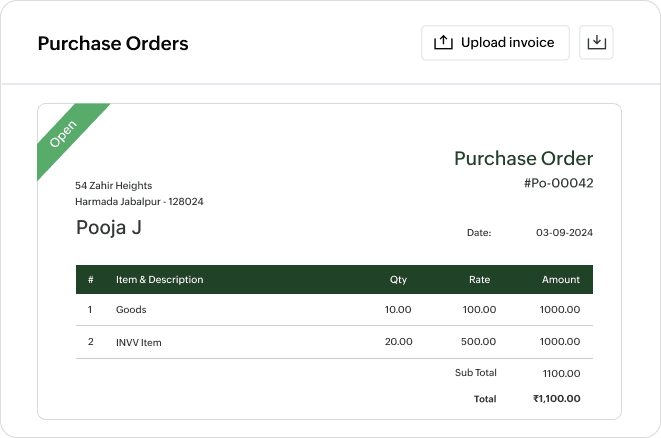
Task: Click the Item & Description column header
Action: [x=159, y=280]
